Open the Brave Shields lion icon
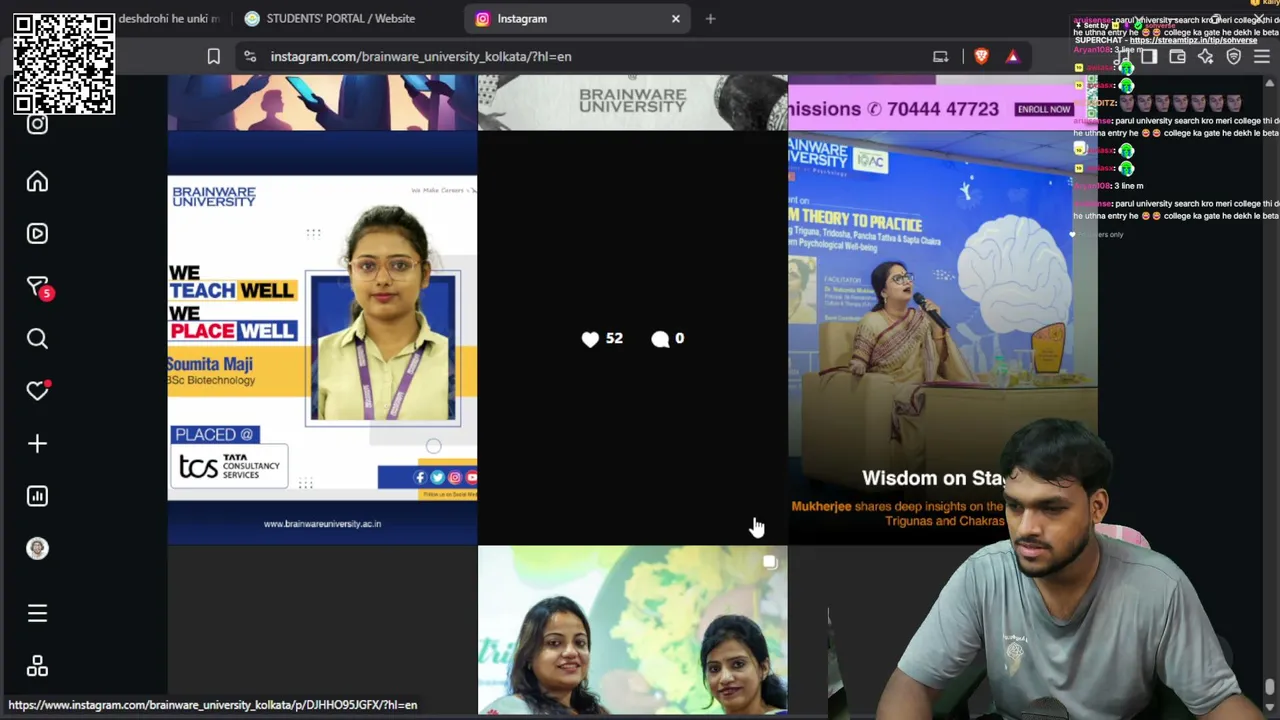 pyautogui.click(x=981, y=57)
